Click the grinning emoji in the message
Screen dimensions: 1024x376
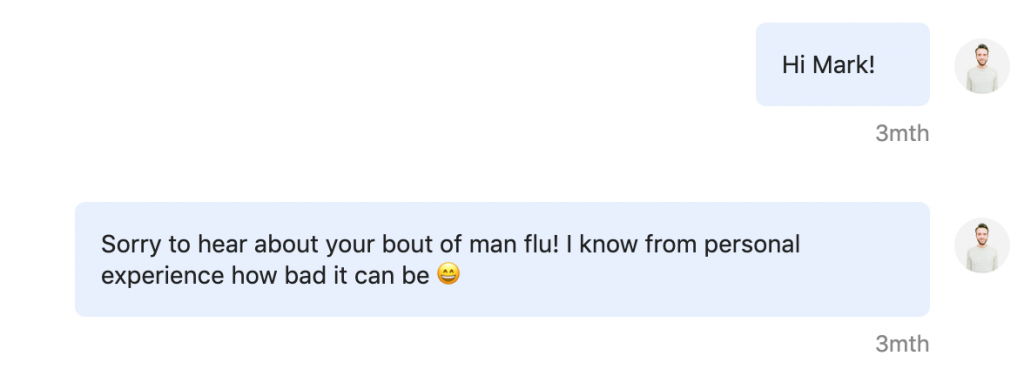[447, 274]
